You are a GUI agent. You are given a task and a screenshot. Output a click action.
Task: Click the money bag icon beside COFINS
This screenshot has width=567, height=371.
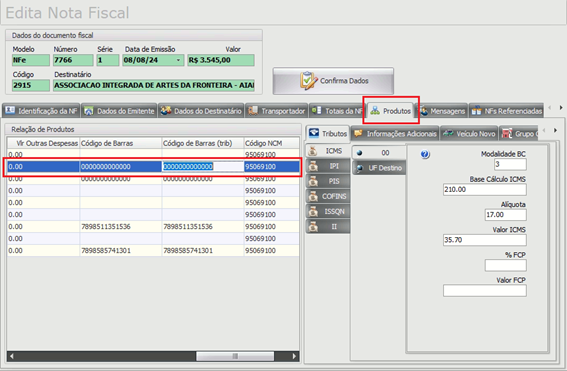313,196
